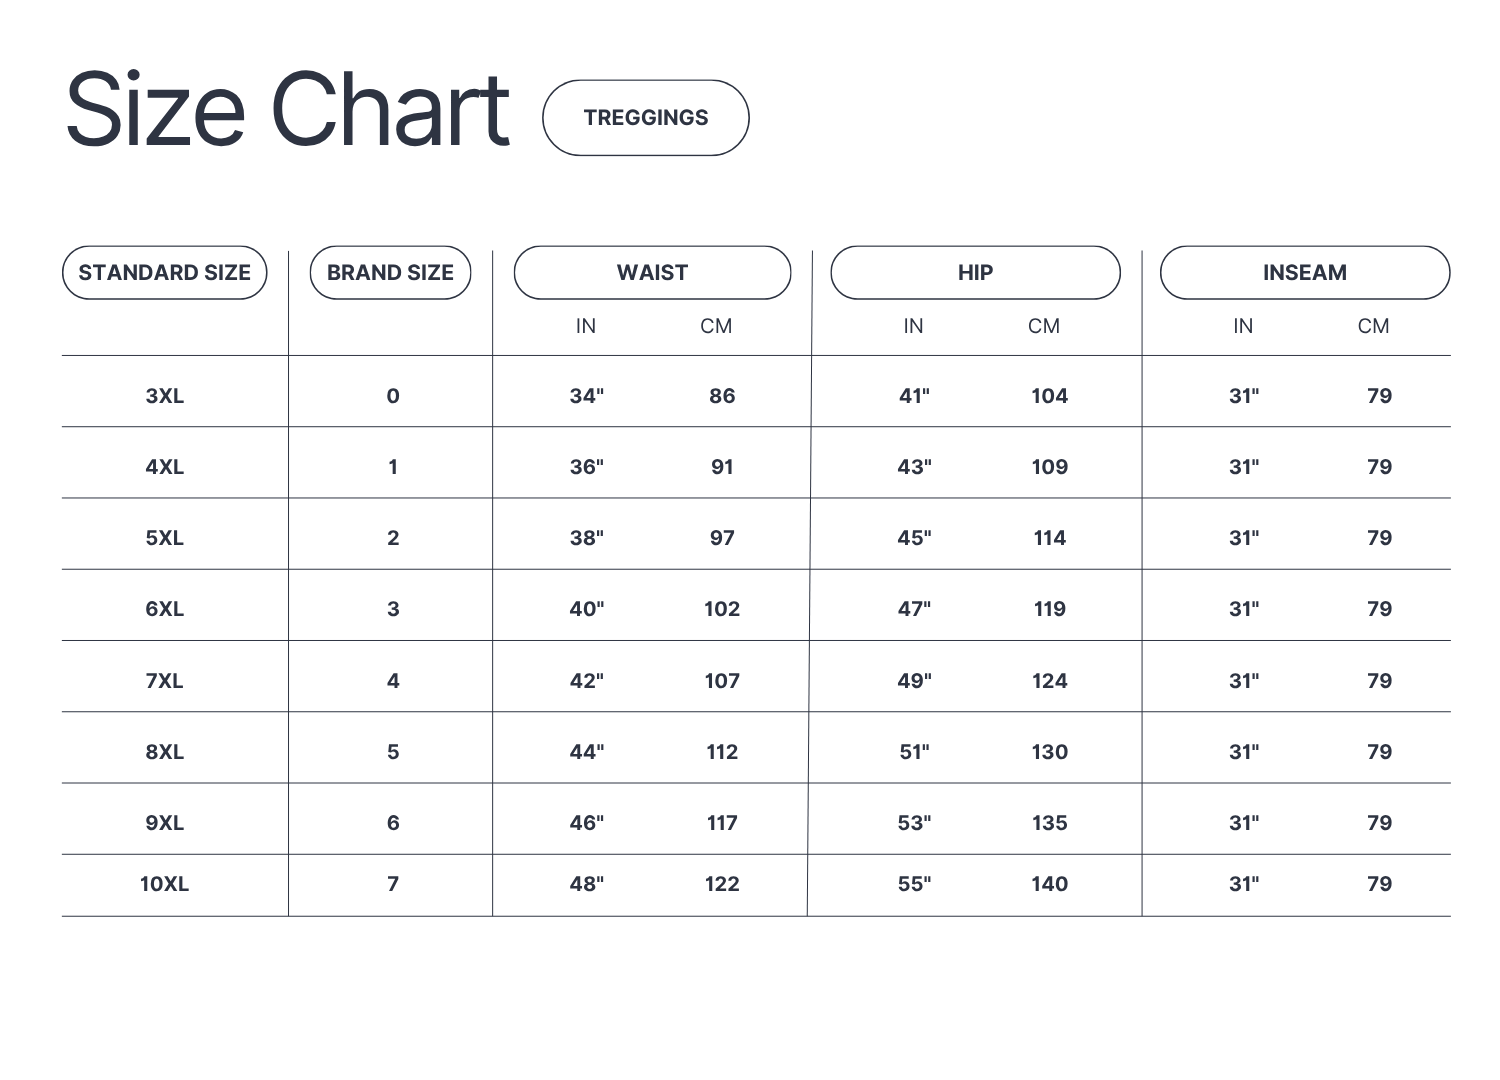1500x1080 pixels.
Task: Click the HIP column header
Action: pyautogui.click(x=975, y=273)
